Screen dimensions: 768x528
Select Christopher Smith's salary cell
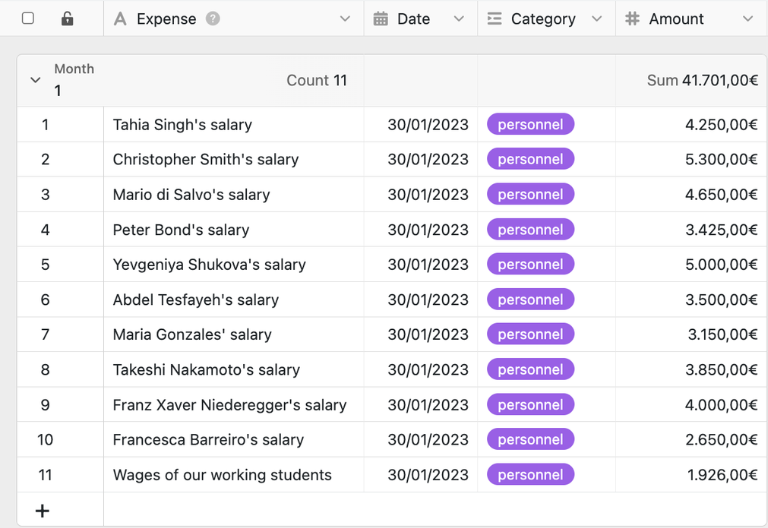[234, 159]
